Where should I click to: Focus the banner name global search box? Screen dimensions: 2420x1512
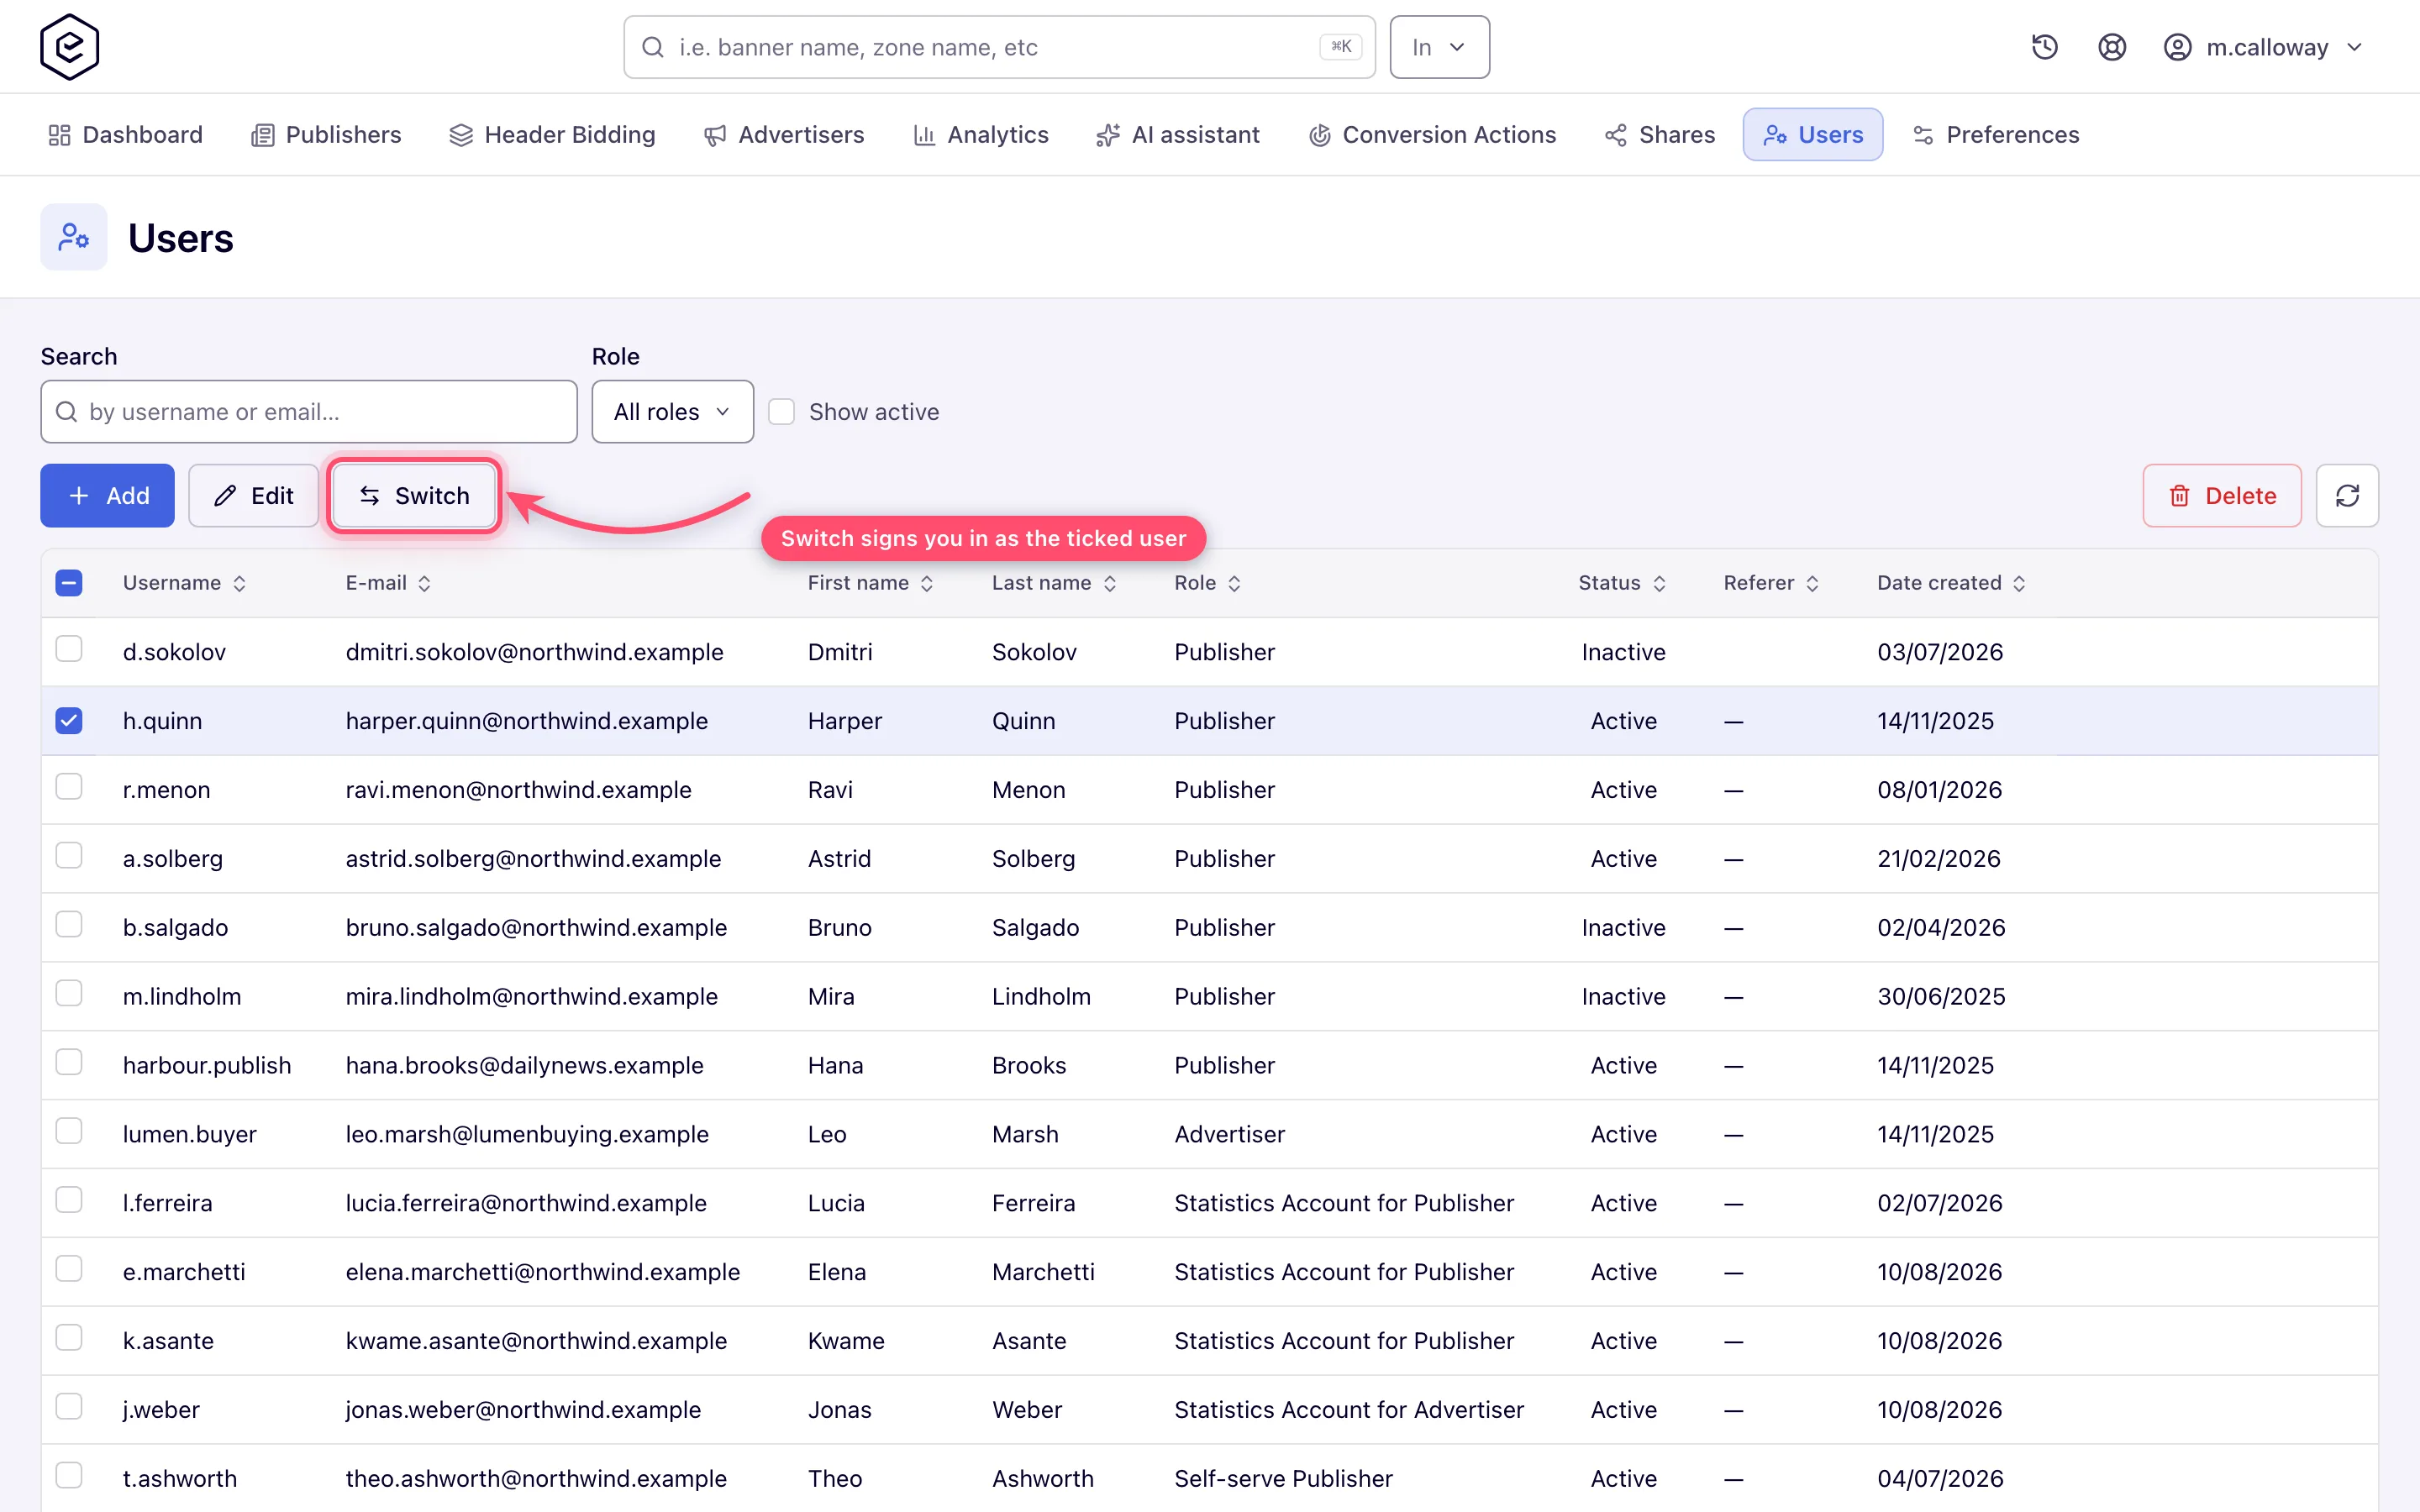999,47
